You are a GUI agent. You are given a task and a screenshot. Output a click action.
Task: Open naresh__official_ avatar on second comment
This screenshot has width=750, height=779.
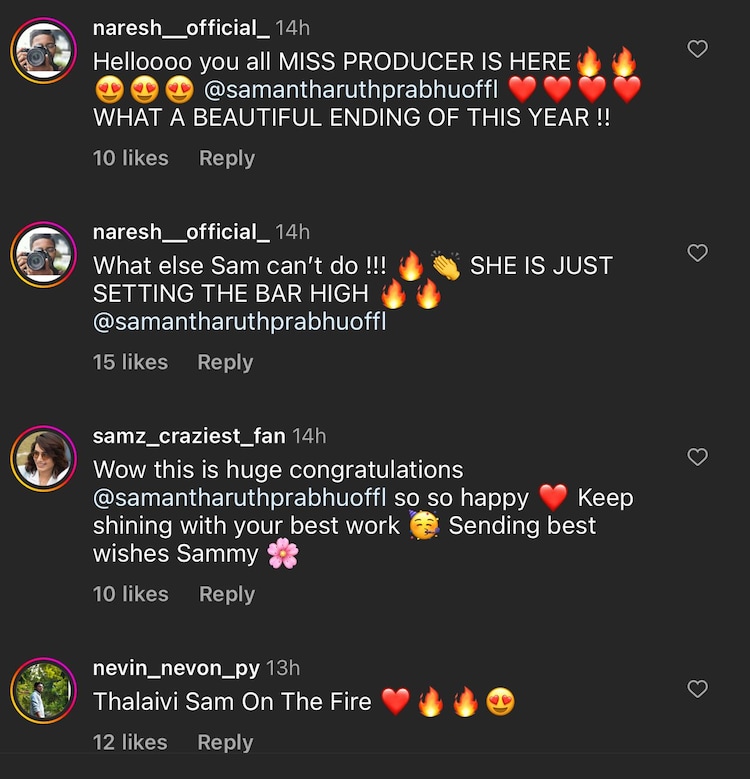(x=44, y=255)
